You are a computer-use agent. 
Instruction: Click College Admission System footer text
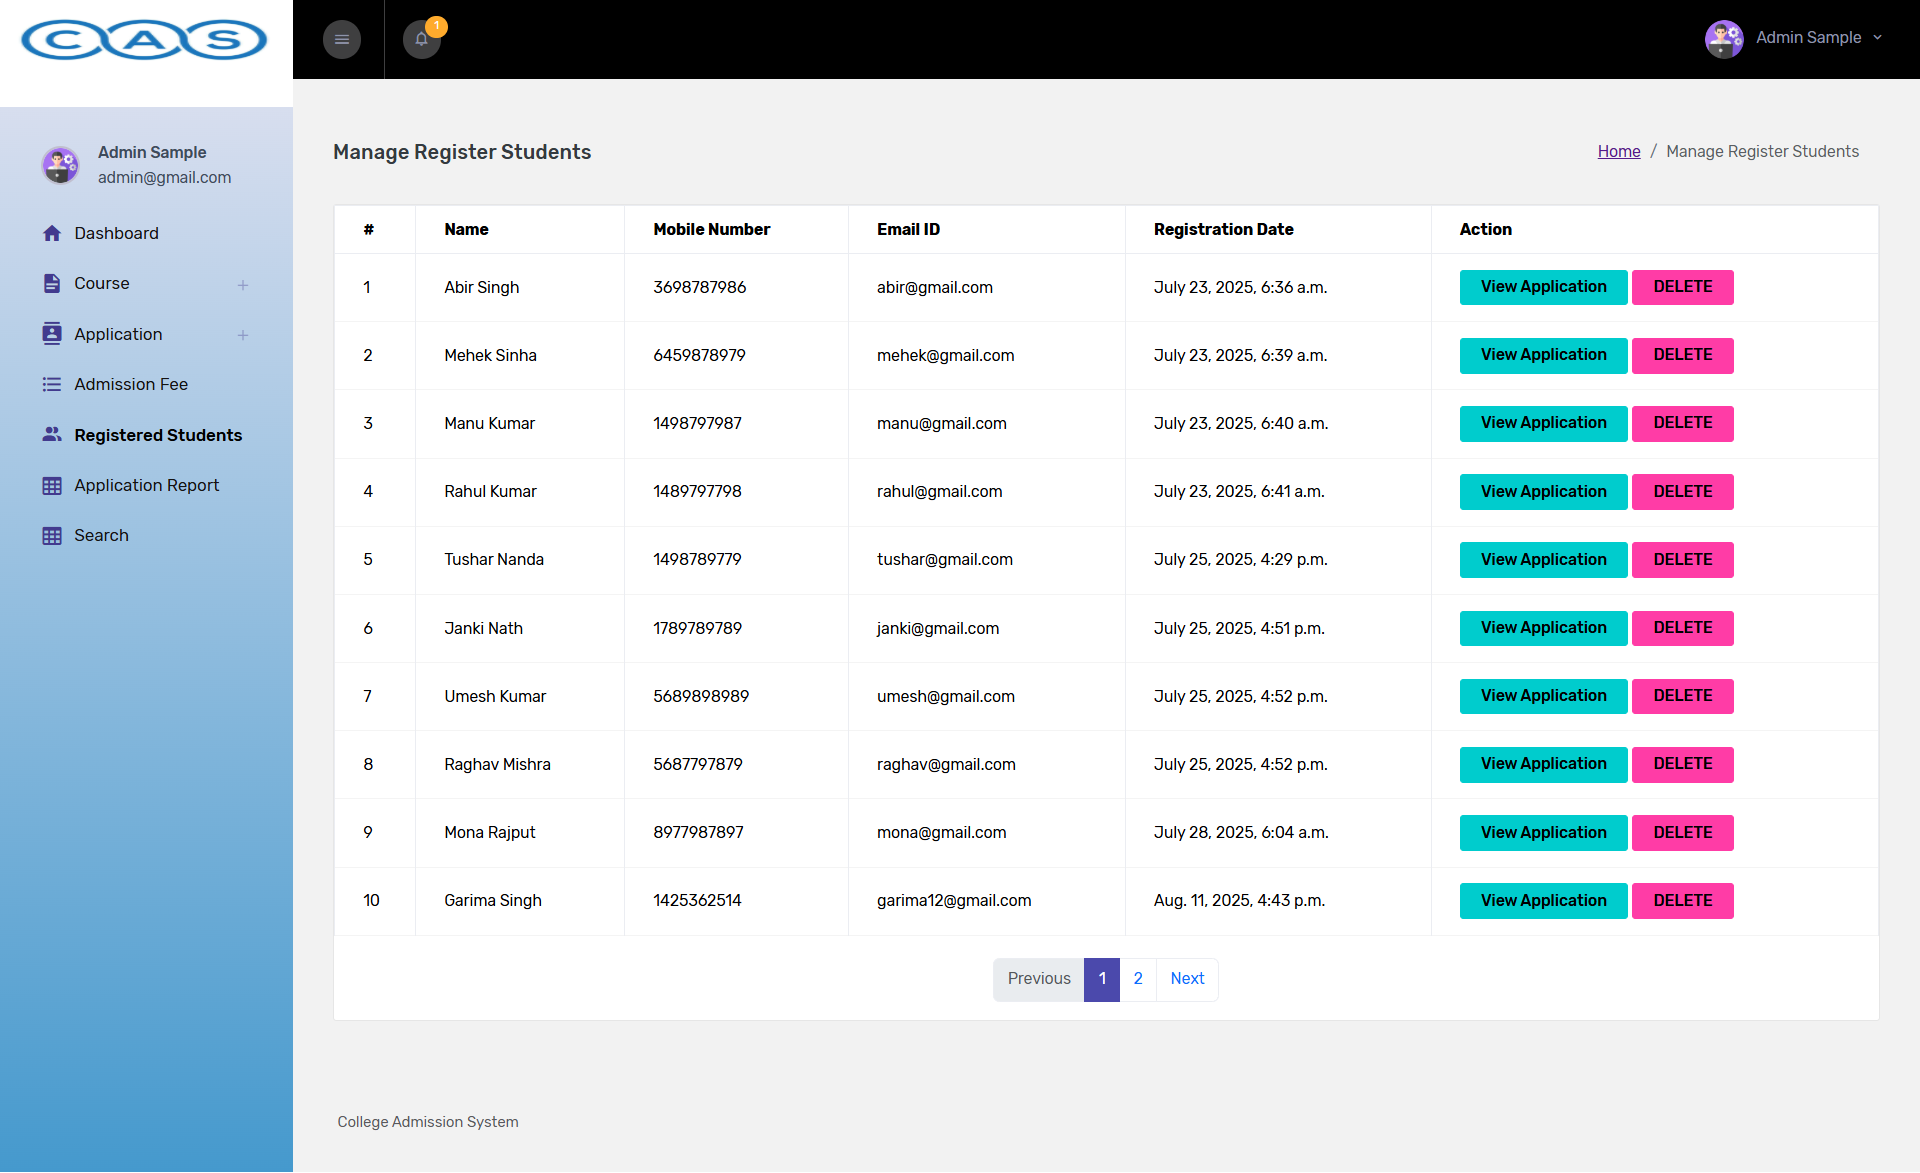coord(428,1122)
